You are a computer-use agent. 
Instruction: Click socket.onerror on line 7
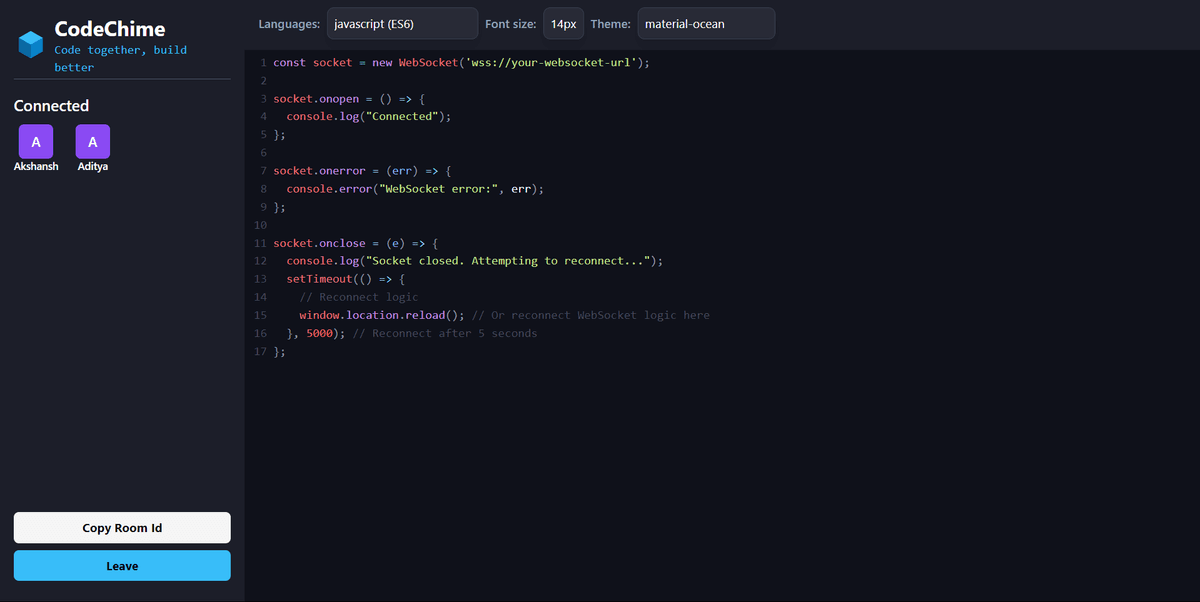tap(319, 171)
